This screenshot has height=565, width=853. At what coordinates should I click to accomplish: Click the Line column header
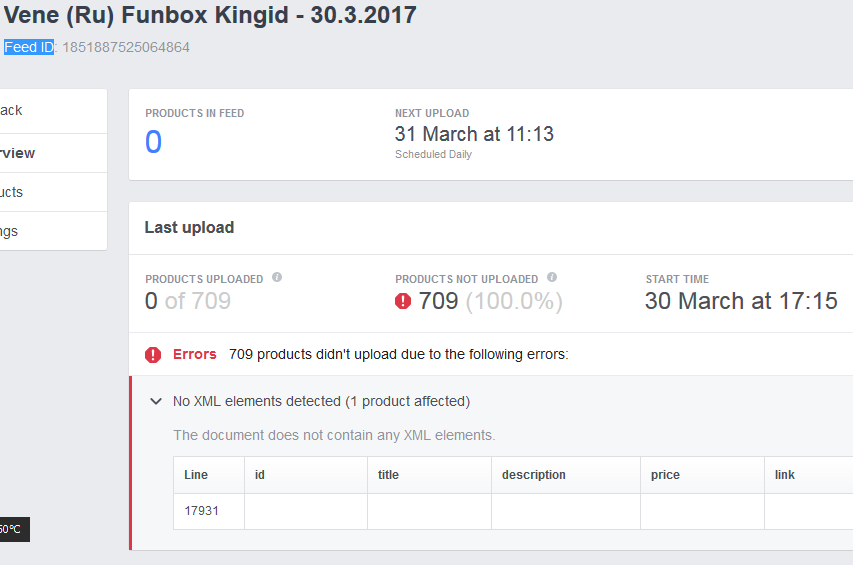pos(196,475)
